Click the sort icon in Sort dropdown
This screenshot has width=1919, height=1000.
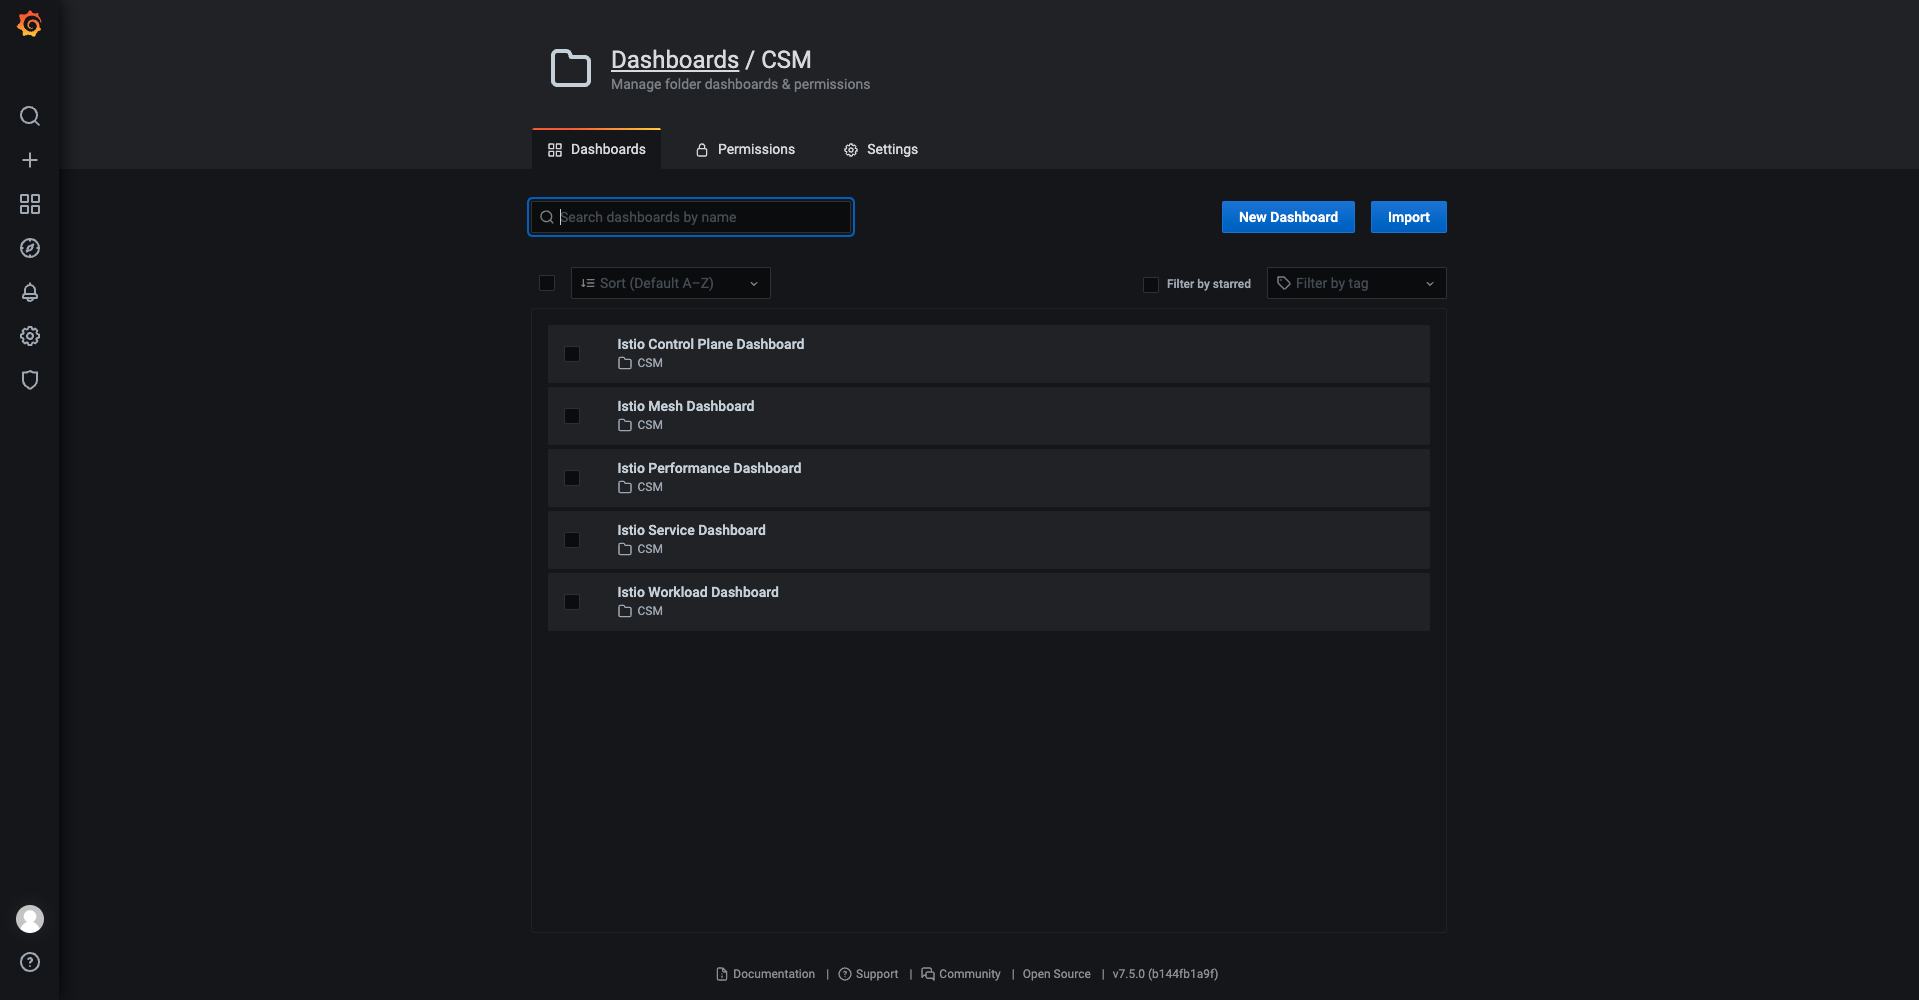point(588,283)
